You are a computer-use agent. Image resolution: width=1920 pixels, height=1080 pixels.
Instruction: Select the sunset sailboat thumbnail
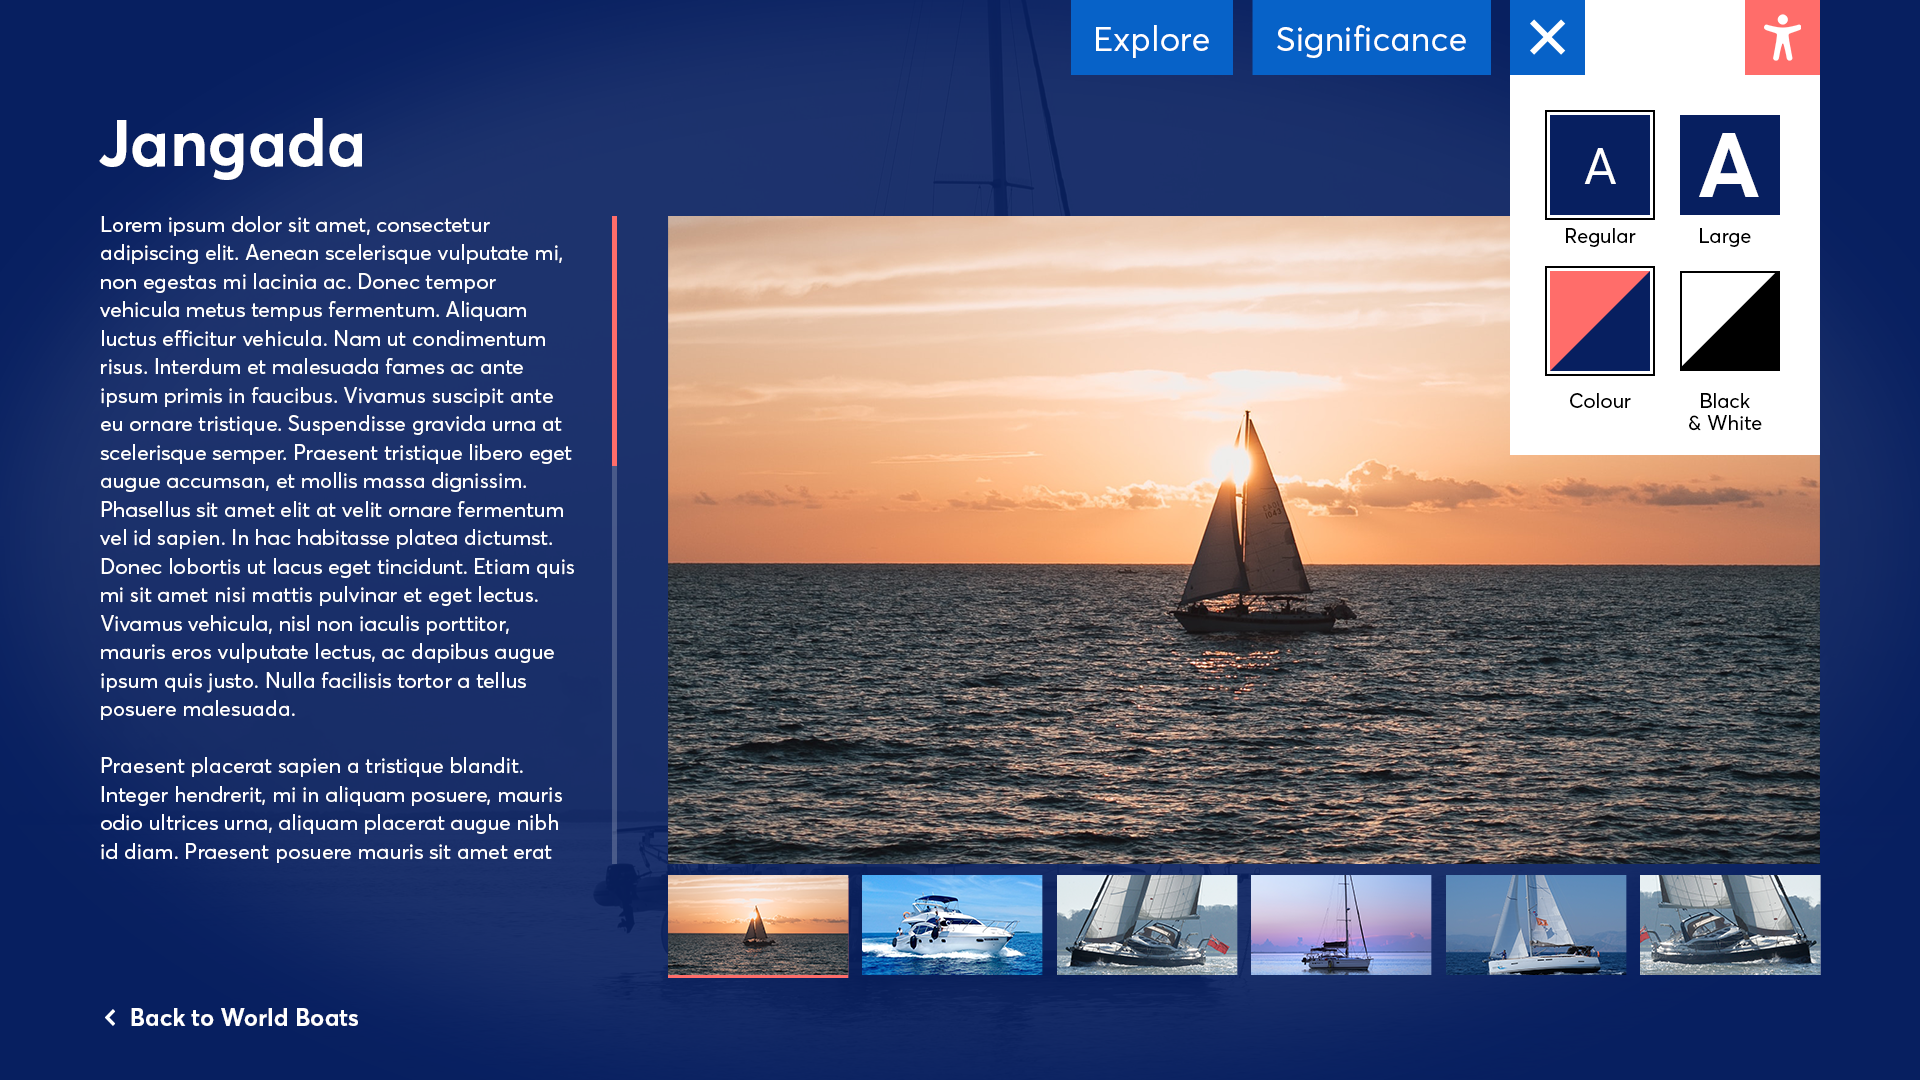click(x=757, y=925)
